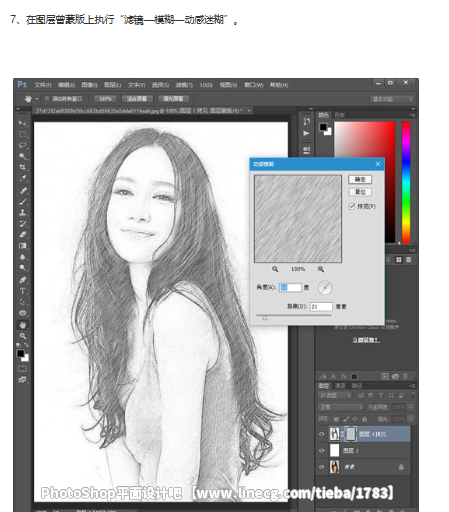Click the trash icon above Layers tabs
The image size is (449, 512).
(405, 376)
